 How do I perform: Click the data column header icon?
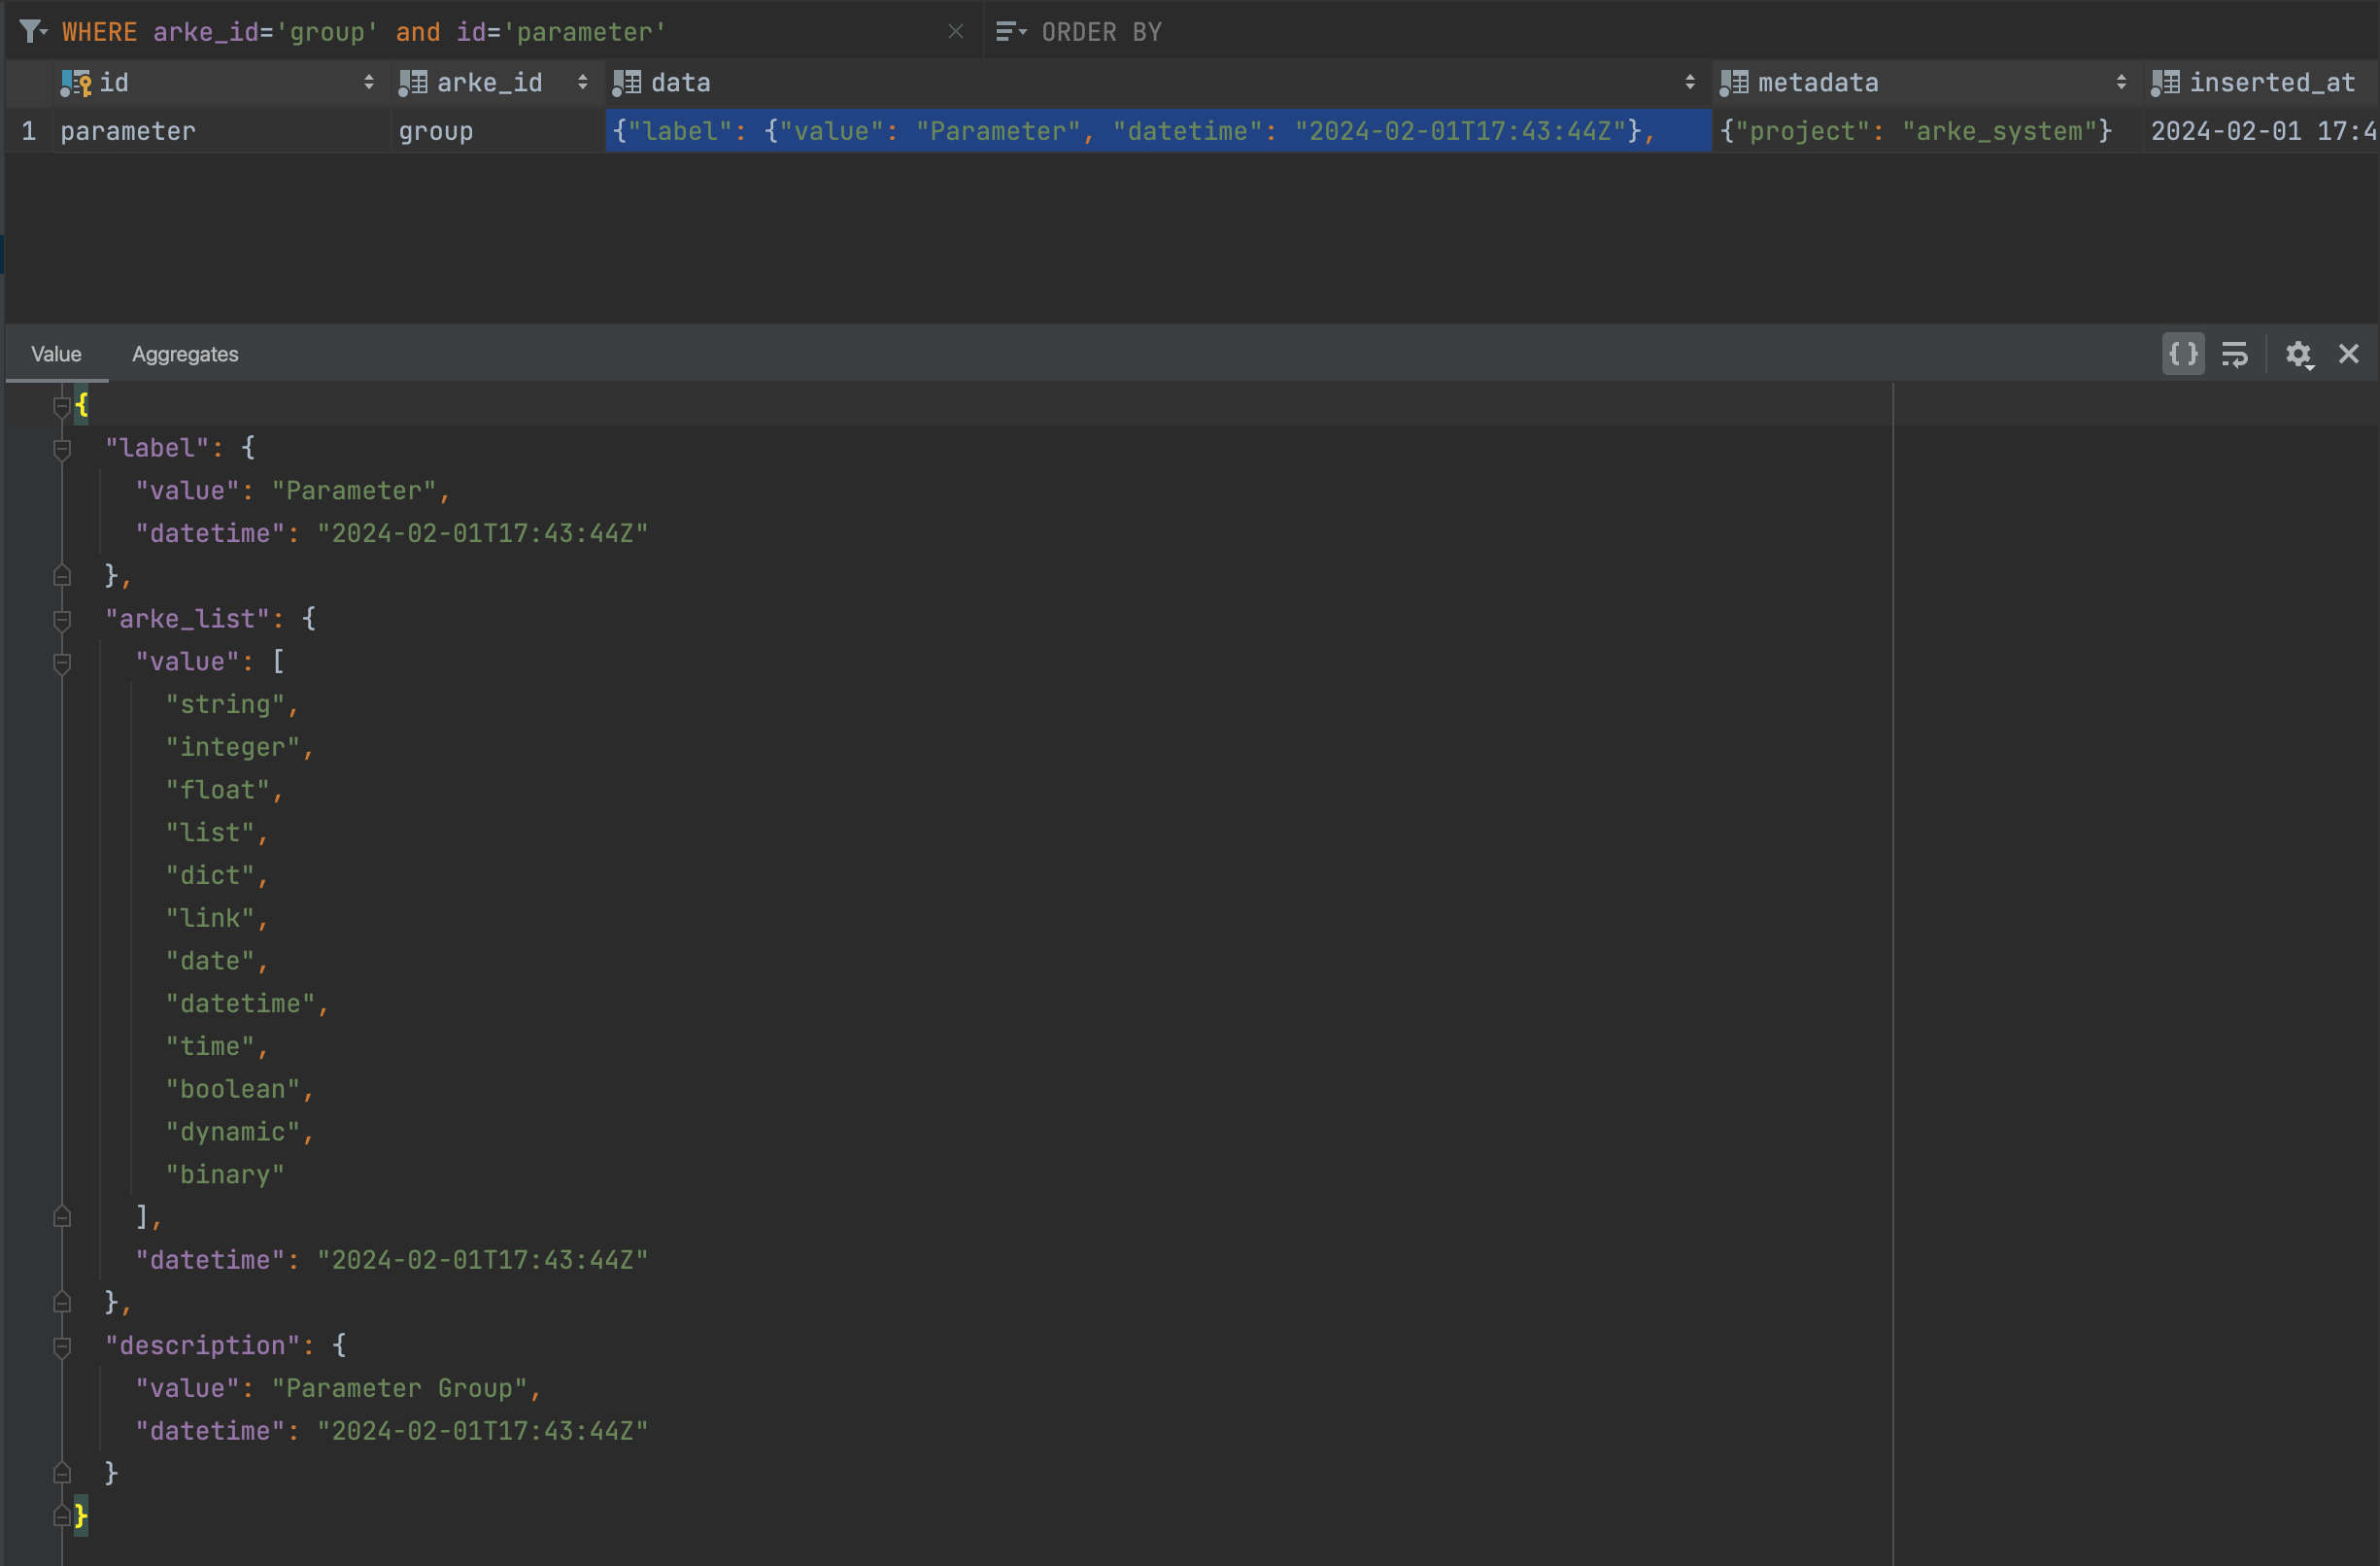pos(627,82)
